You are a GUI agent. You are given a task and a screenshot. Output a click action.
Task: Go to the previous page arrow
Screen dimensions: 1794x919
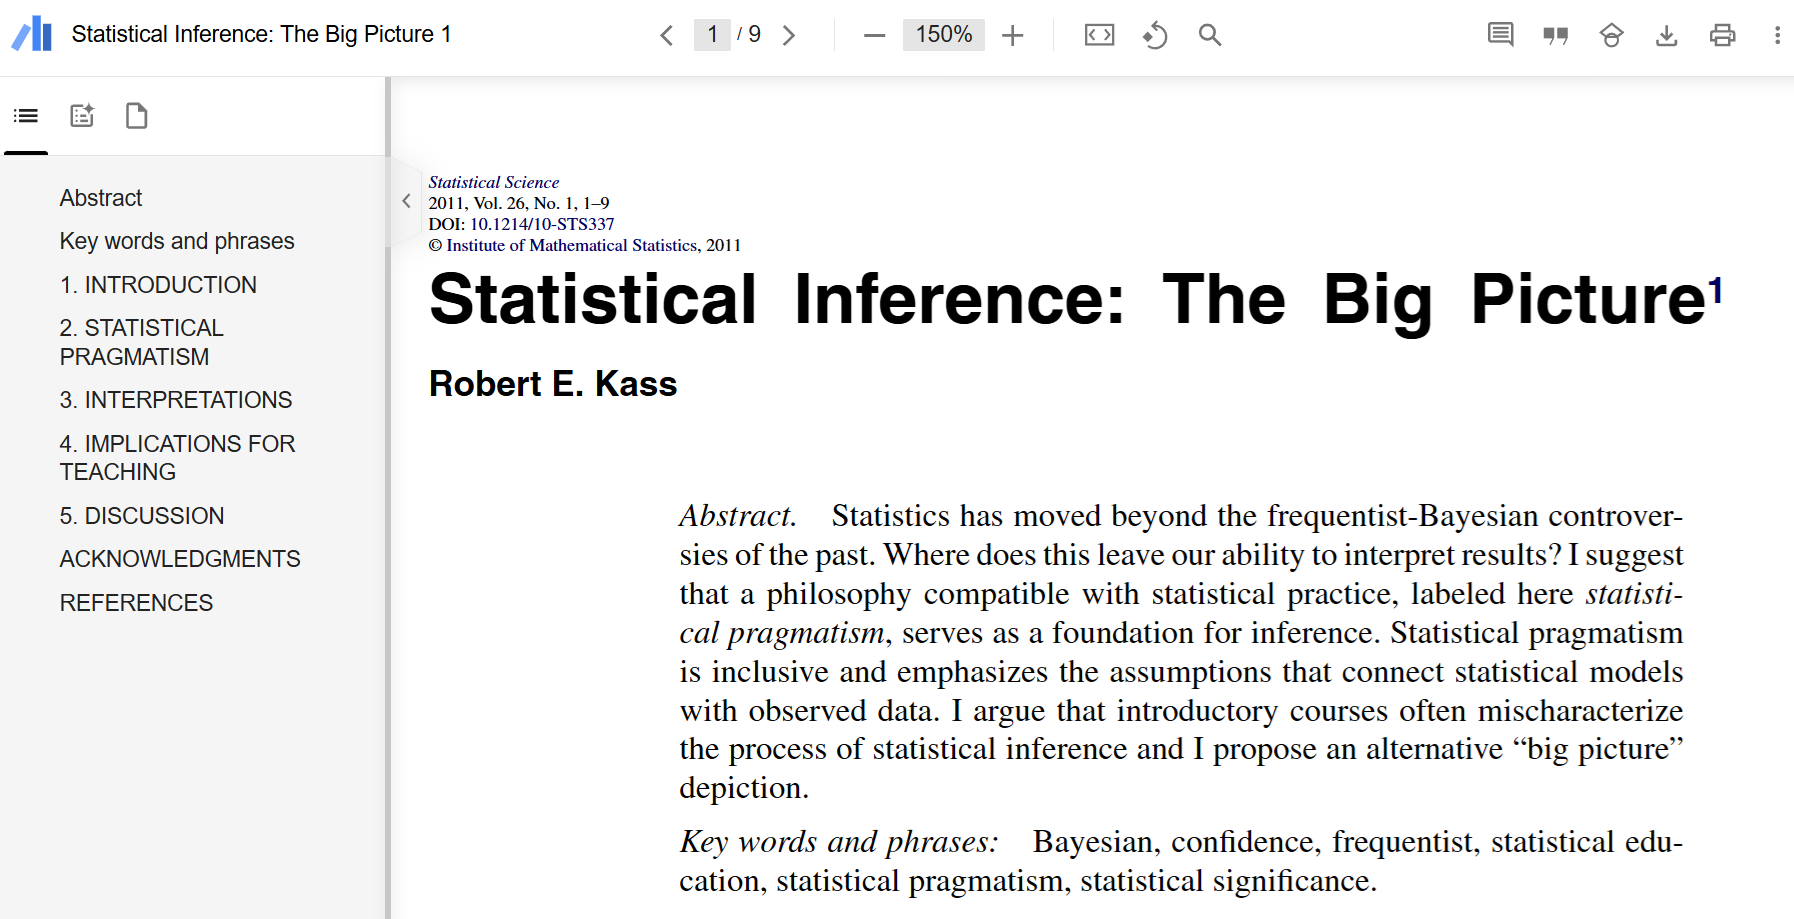[x=667, y=36]
